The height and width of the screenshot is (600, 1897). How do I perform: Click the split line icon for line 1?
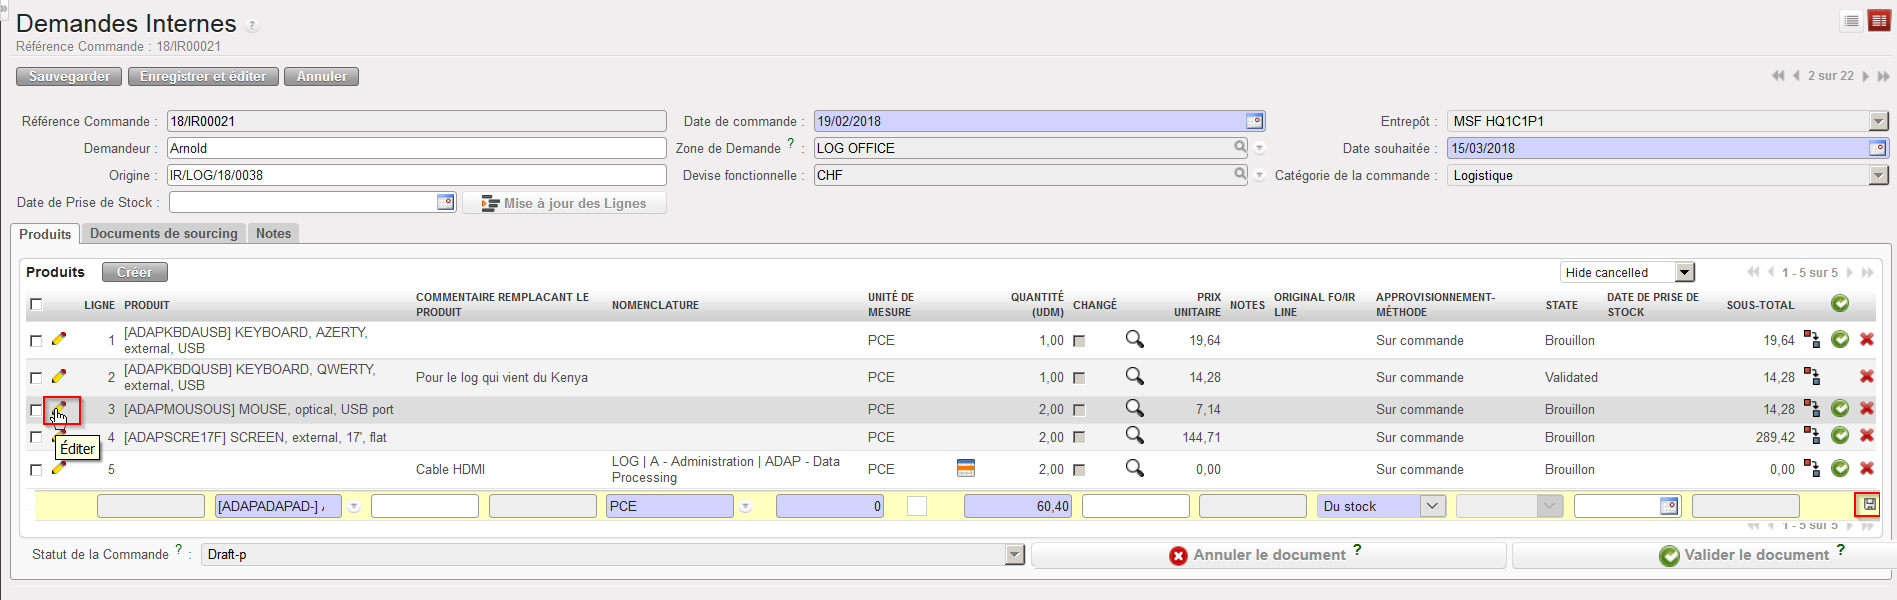point(1811,340)
